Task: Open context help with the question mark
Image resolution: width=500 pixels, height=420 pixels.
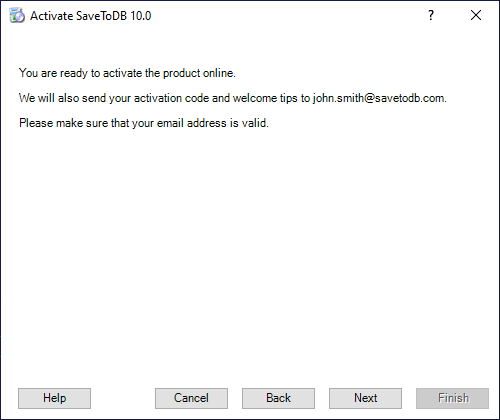Action: (x=431, y=15)
